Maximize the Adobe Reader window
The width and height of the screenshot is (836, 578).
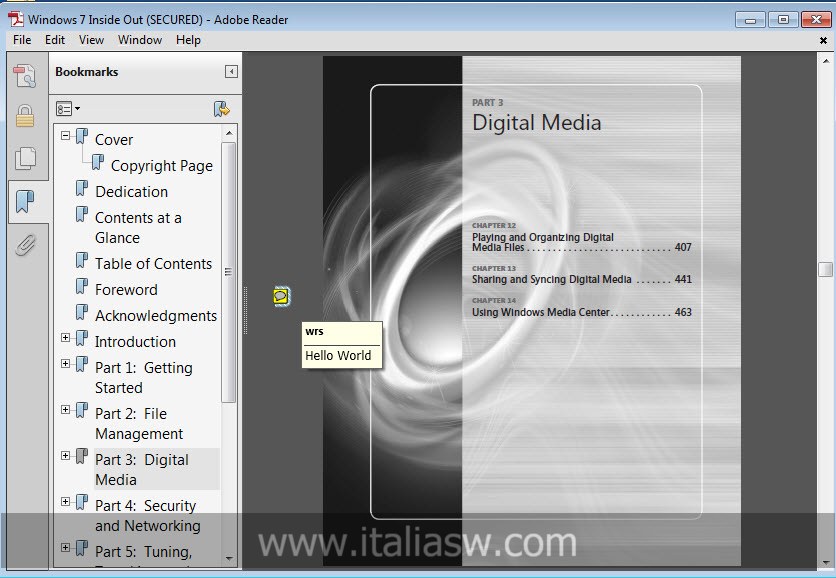click(x=783, y=20)
